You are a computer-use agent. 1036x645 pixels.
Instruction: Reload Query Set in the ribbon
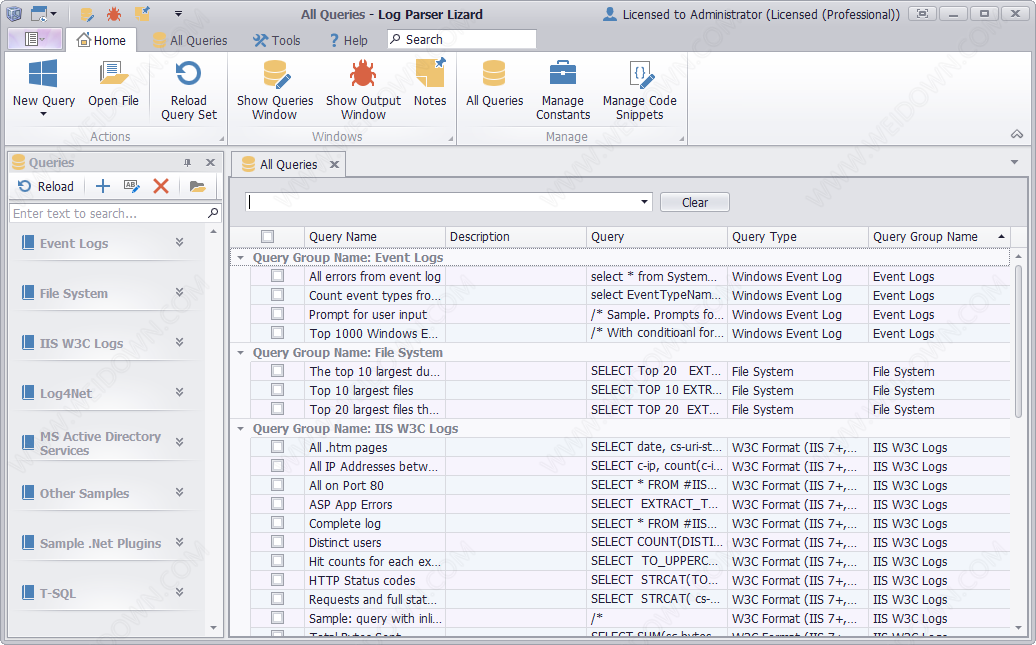[188, 91]
